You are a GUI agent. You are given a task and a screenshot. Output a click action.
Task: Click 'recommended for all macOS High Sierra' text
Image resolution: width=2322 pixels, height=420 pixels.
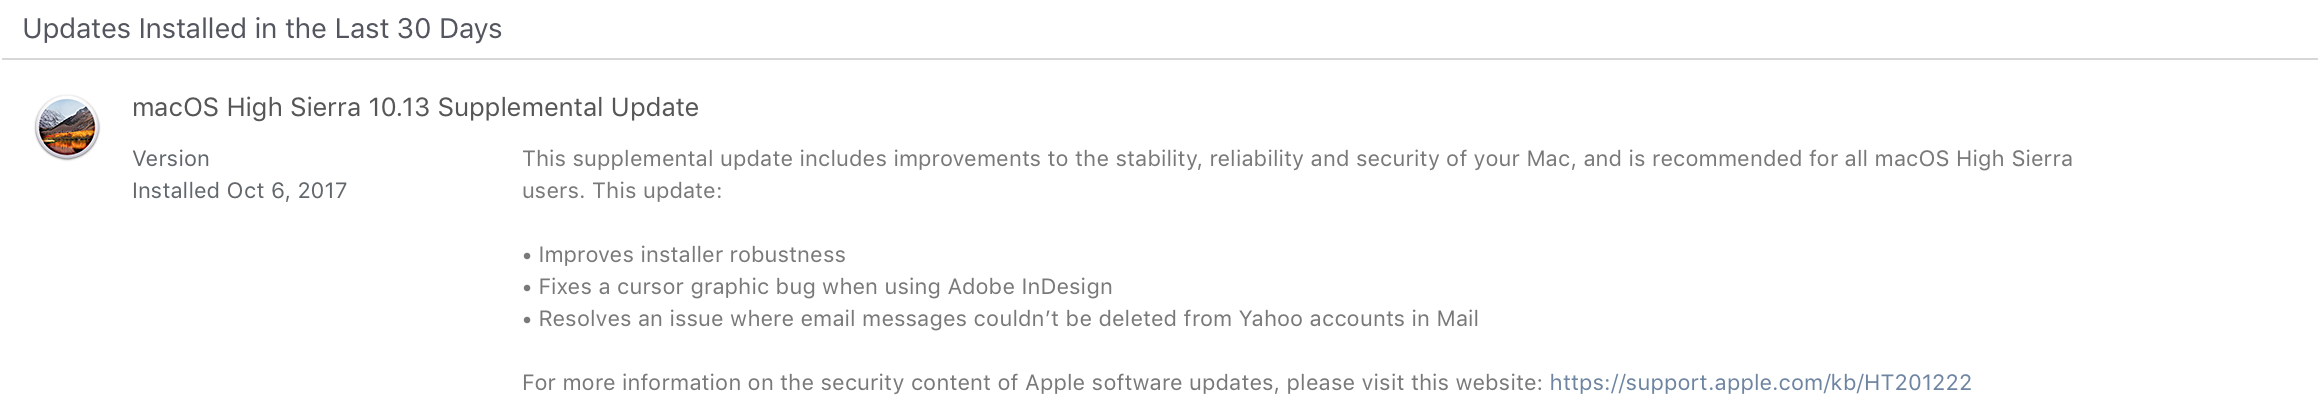pos(1862,159)
